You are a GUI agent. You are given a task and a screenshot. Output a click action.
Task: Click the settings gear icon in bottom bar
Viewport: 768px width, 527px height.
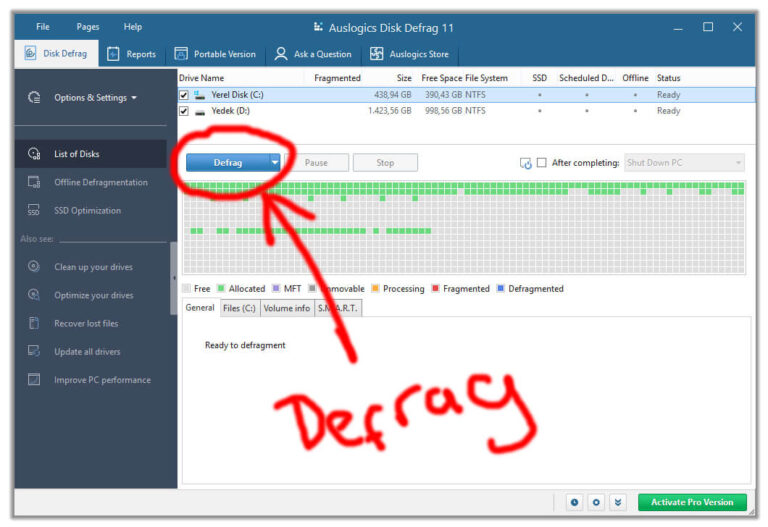pos(596,503)
